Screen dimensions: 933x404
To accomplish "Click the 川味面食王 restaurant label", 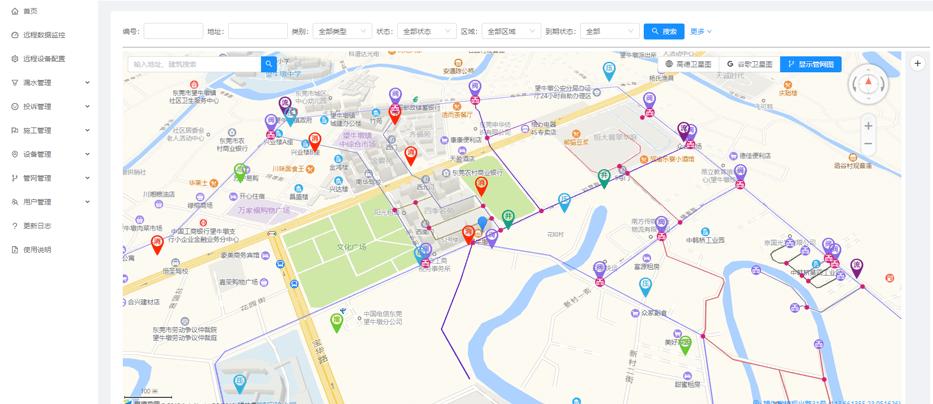I will tap(289, 169).
